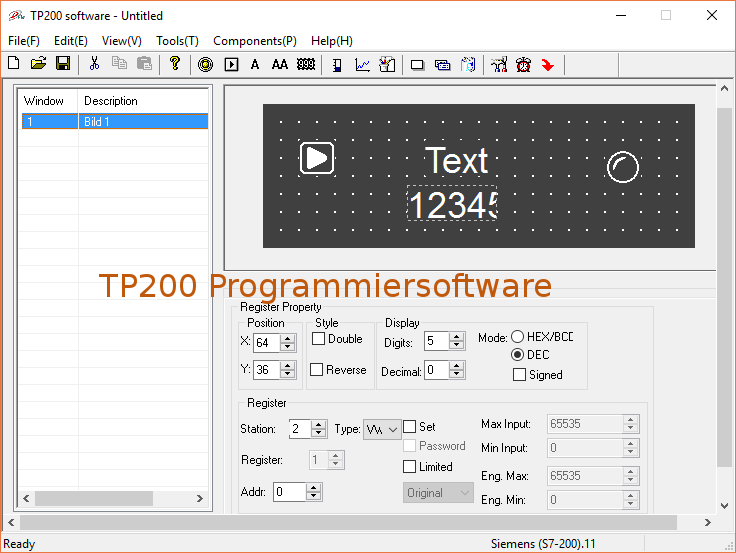Image resolution: width=736 pixels, height=553 pixels.
Task: Increase the Addr stepper
Action: pos(314,488)
